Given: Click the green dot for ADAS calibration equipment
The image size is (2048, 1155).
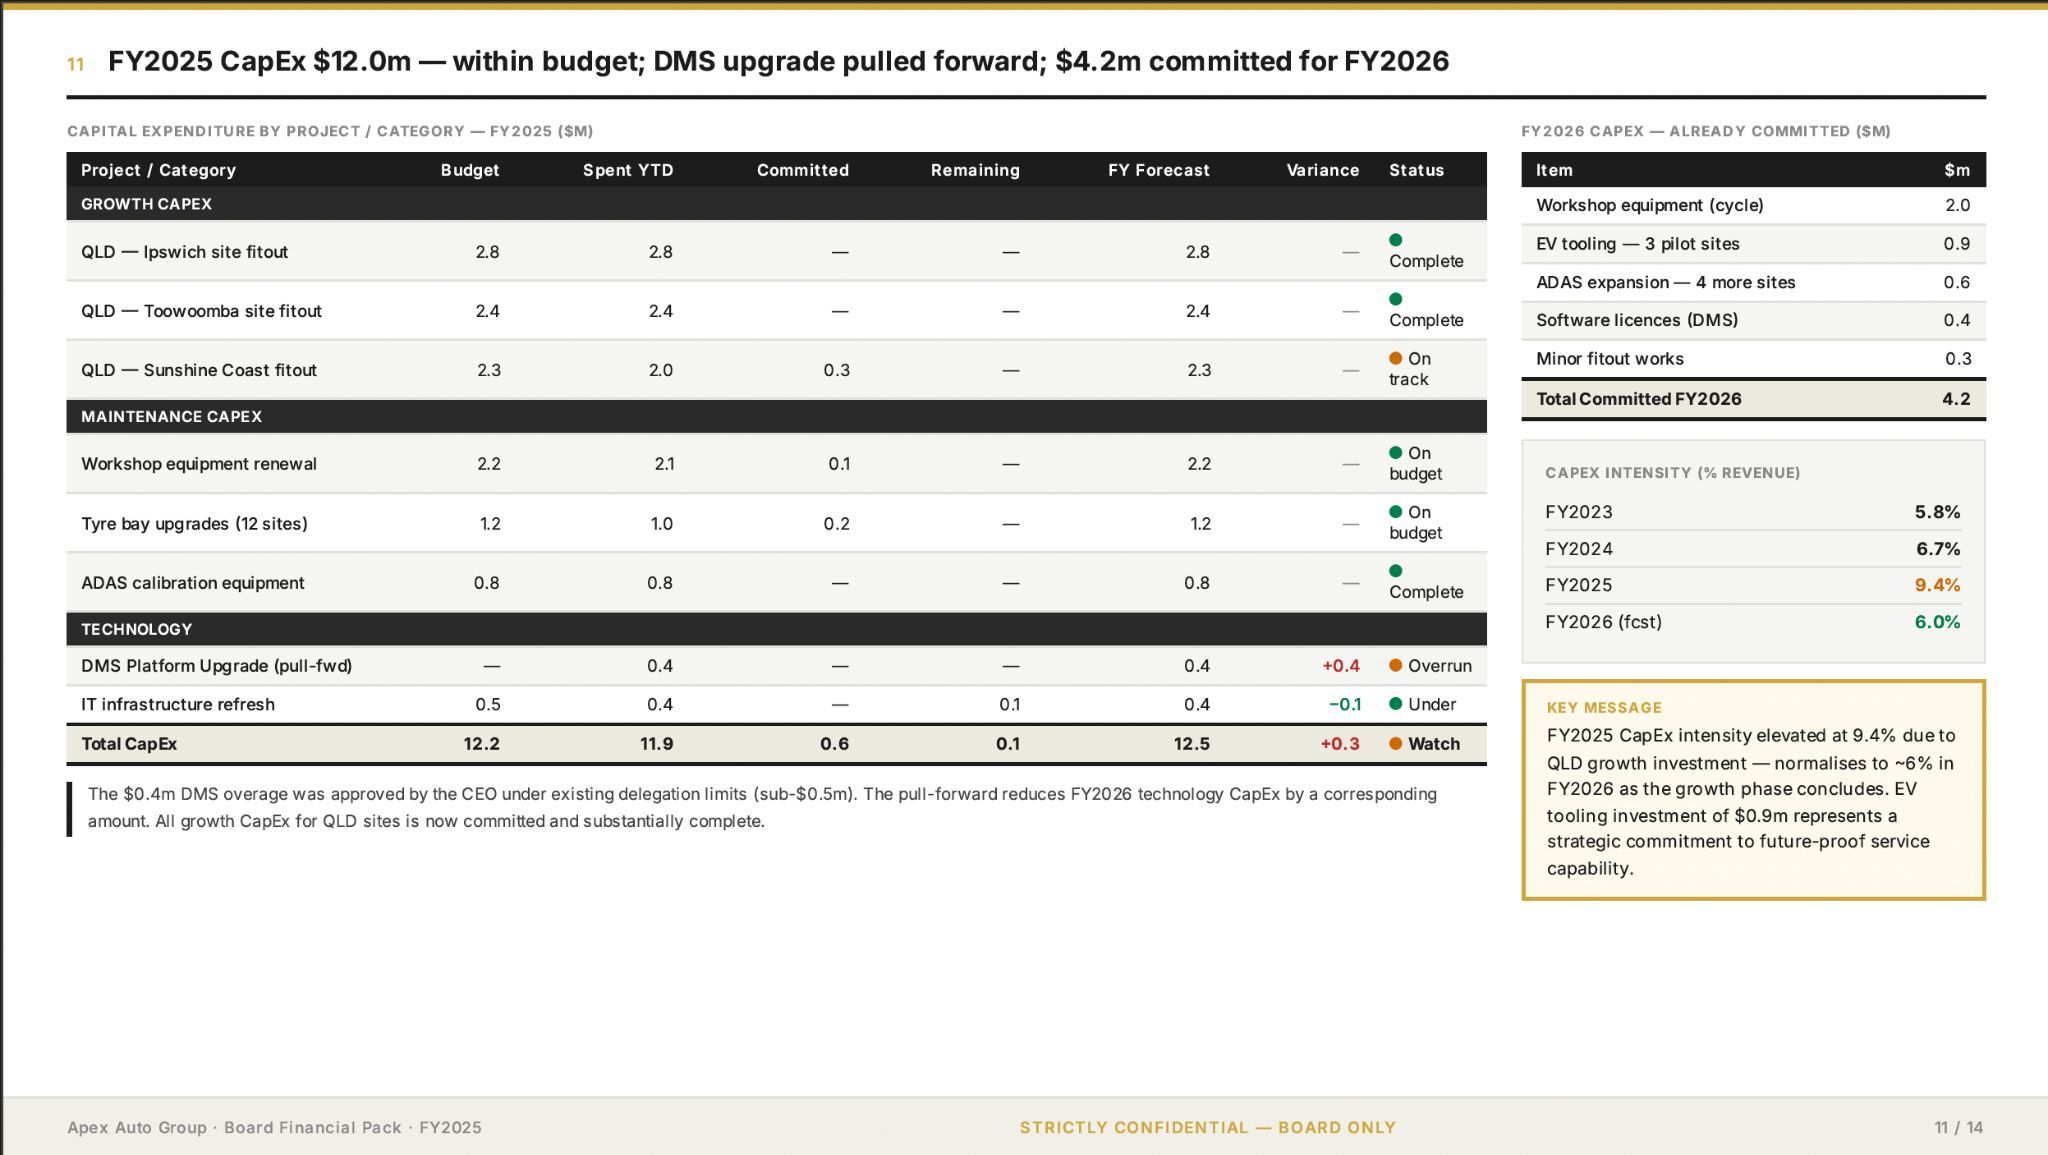Looking at the screenshot, I should tap(1396, 571).
